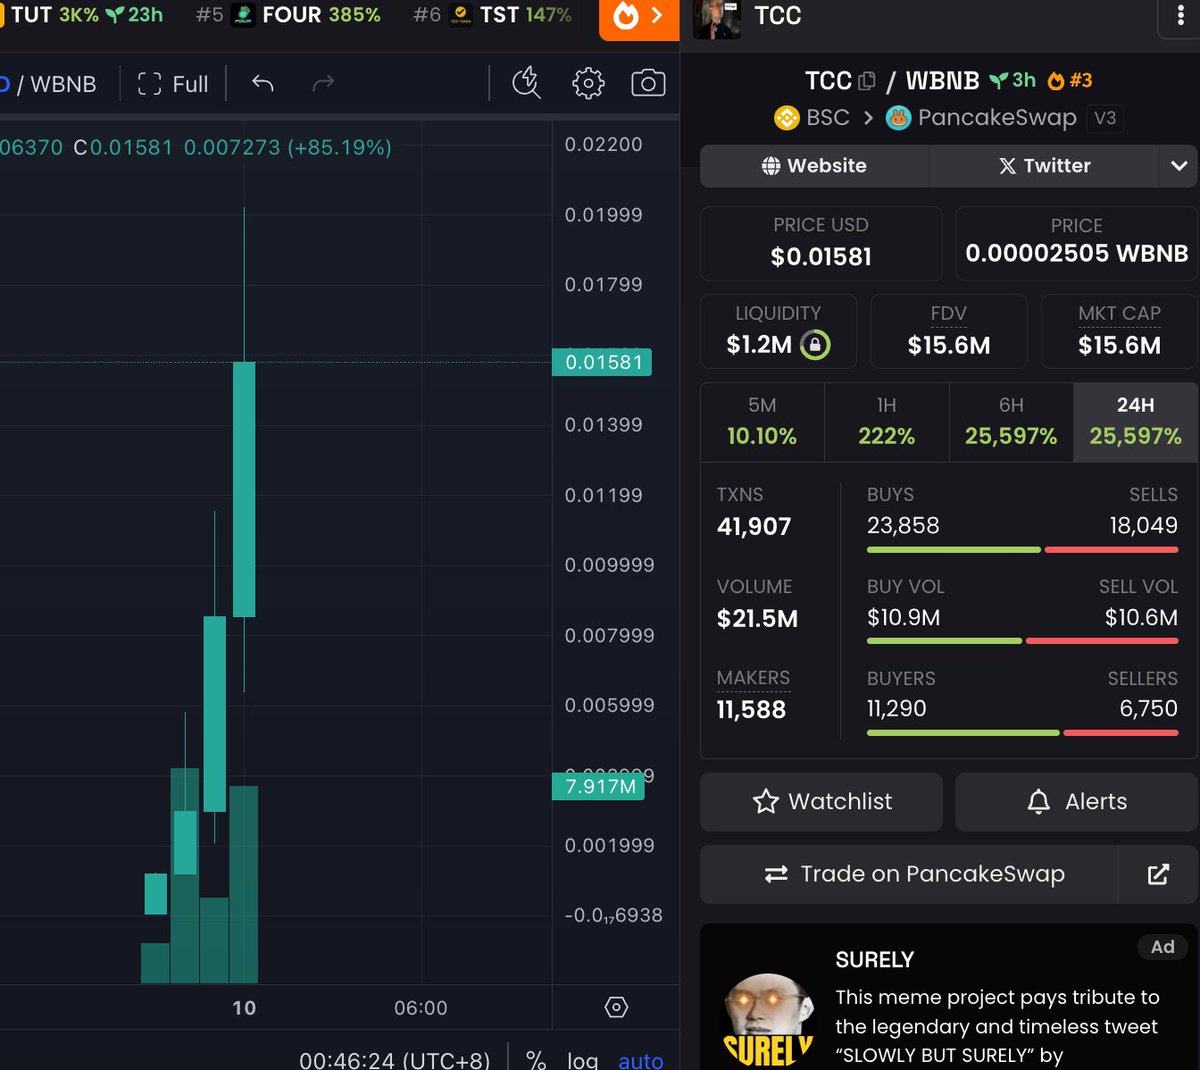Click the (+85.19%) change readout
Viewport: 1200px width, 1070px height.
(x=339, y=147)
